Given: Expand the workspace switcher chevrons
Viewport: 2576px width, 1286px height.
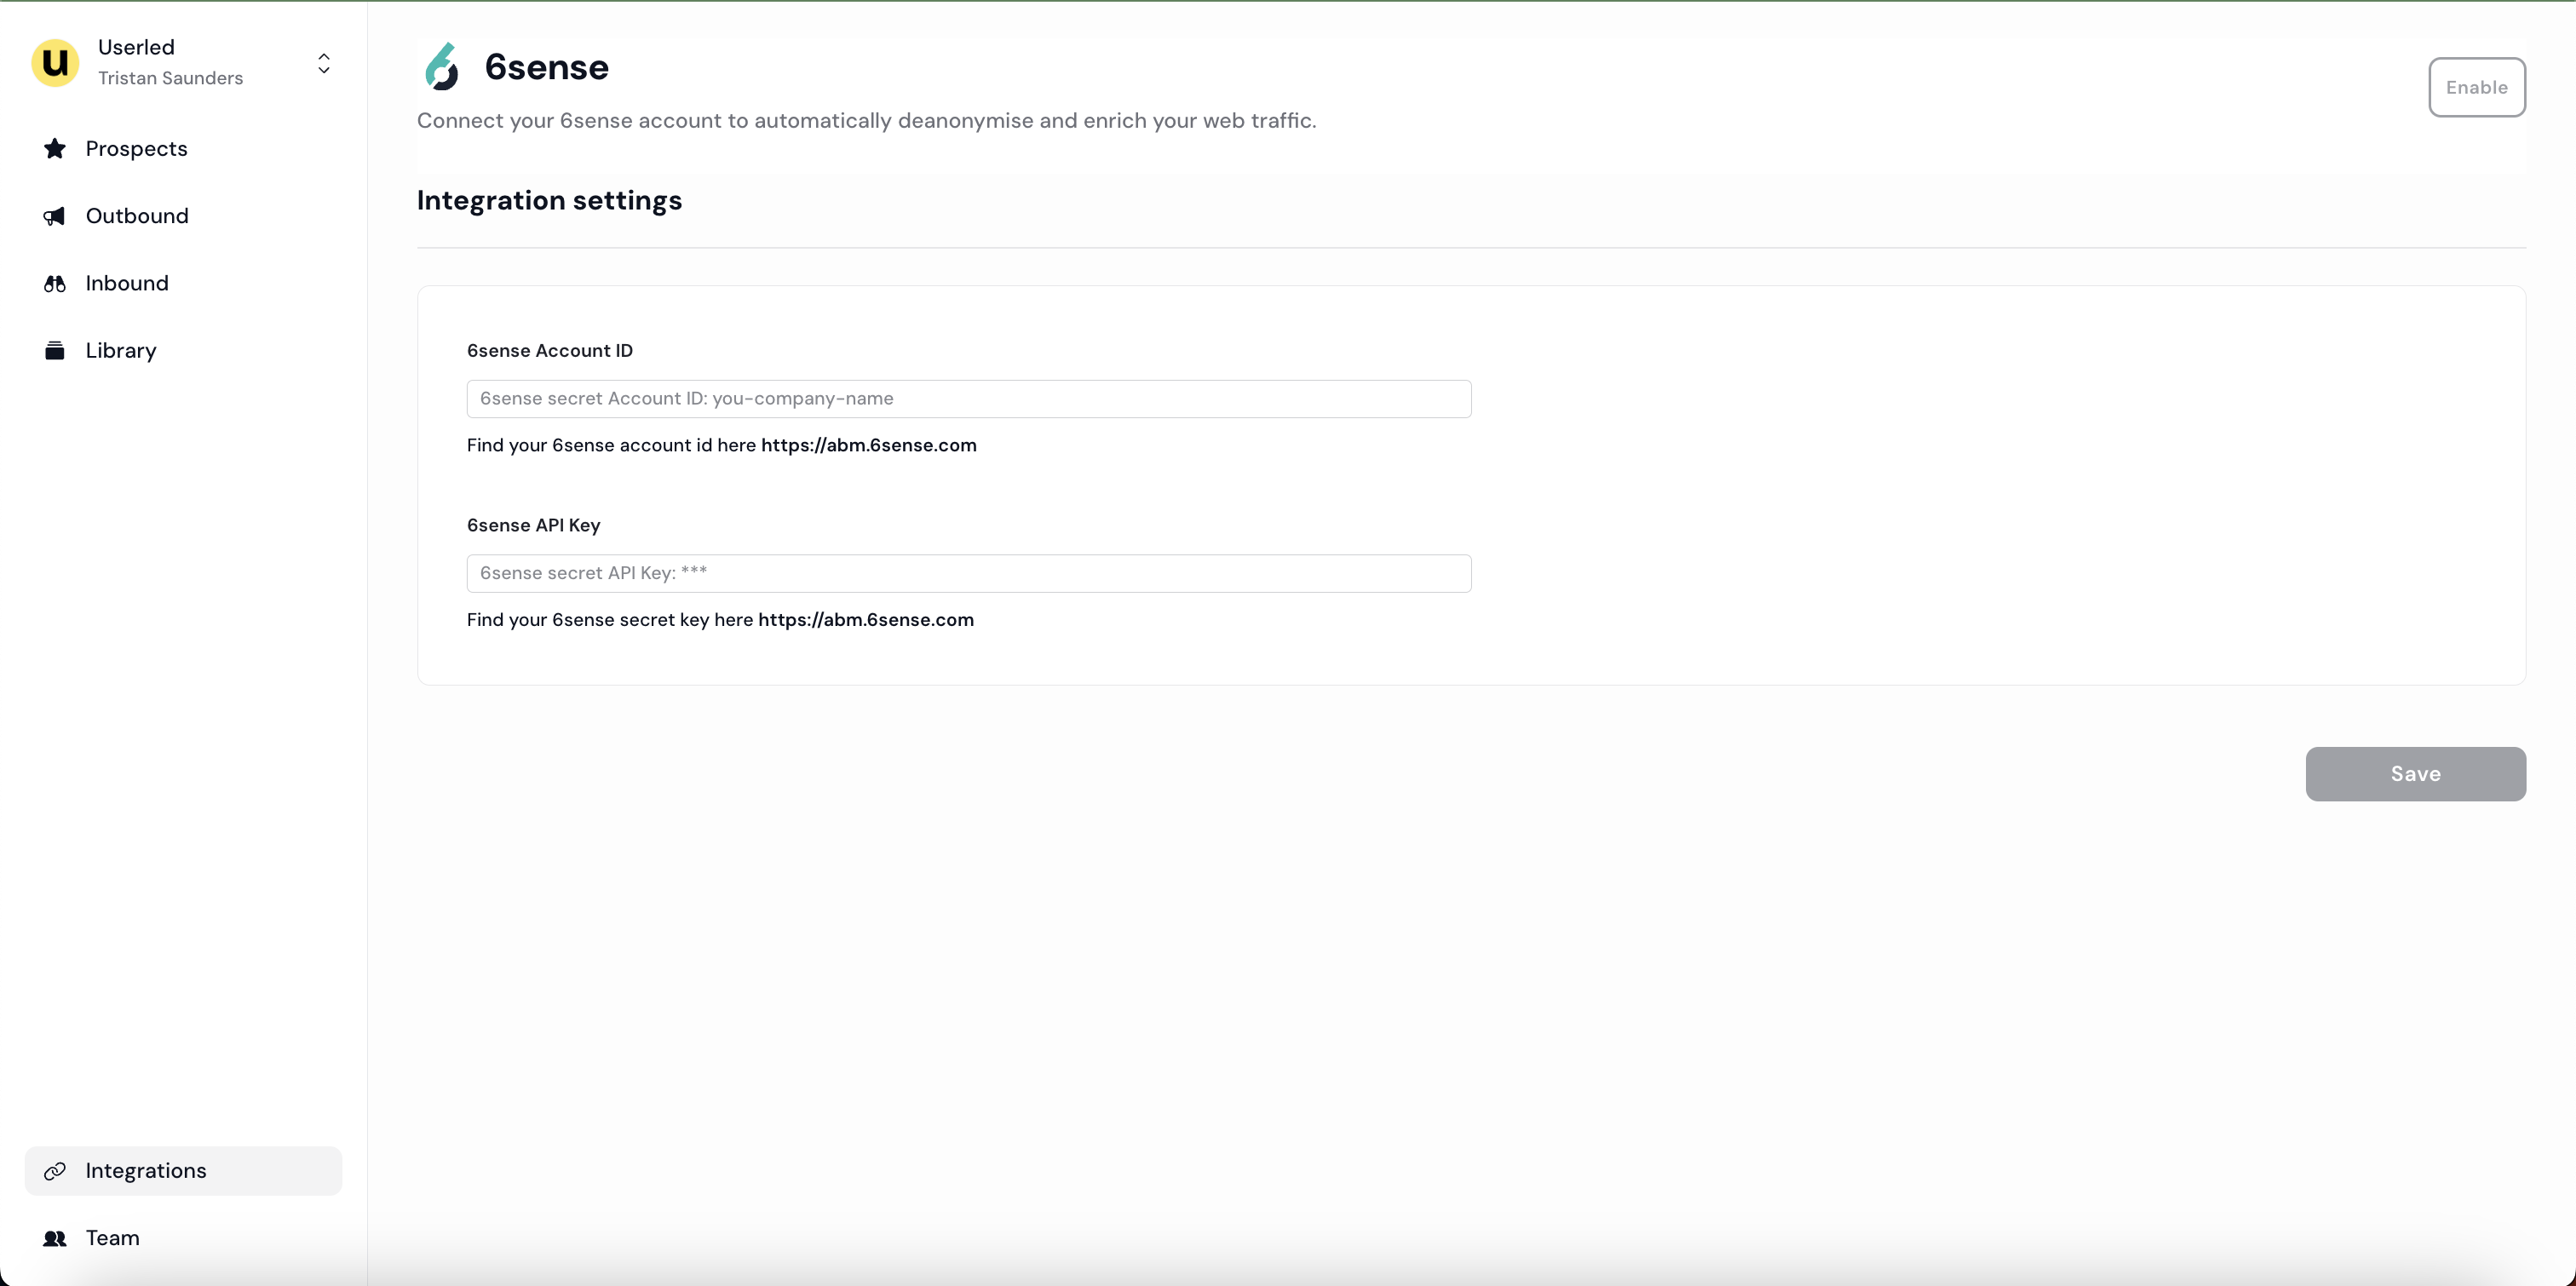Looking at the screenshot, I should coord(324,63).
